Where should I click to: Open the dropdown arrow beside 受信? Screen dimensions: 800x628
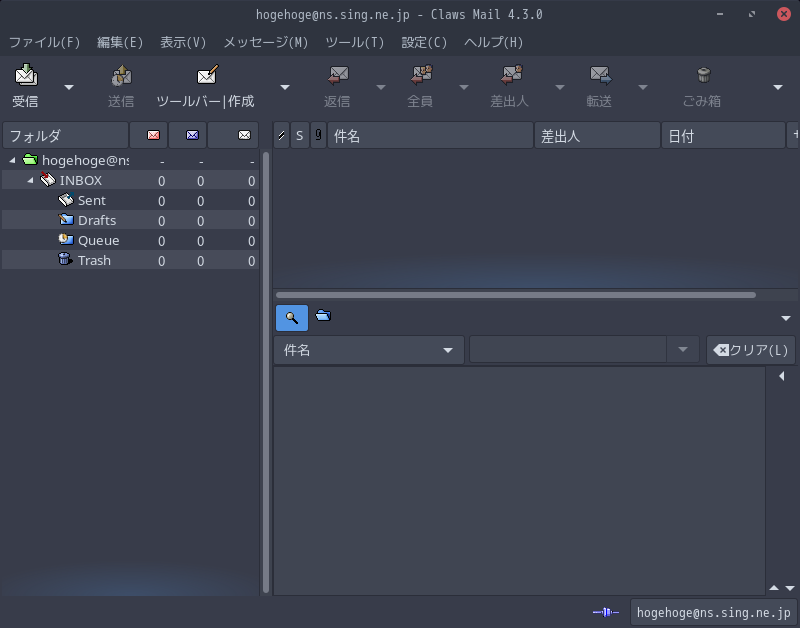tap(69, 87)
